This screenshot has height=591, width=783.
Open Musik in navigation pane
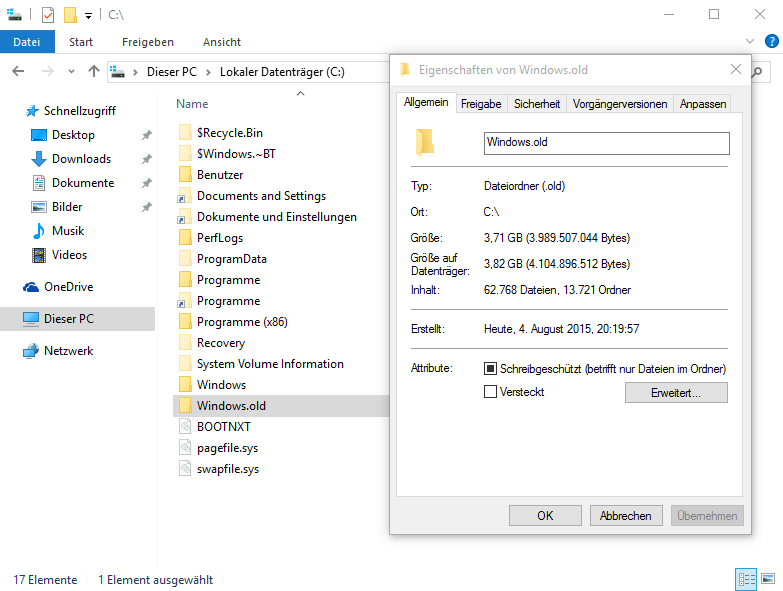point(68,231)
